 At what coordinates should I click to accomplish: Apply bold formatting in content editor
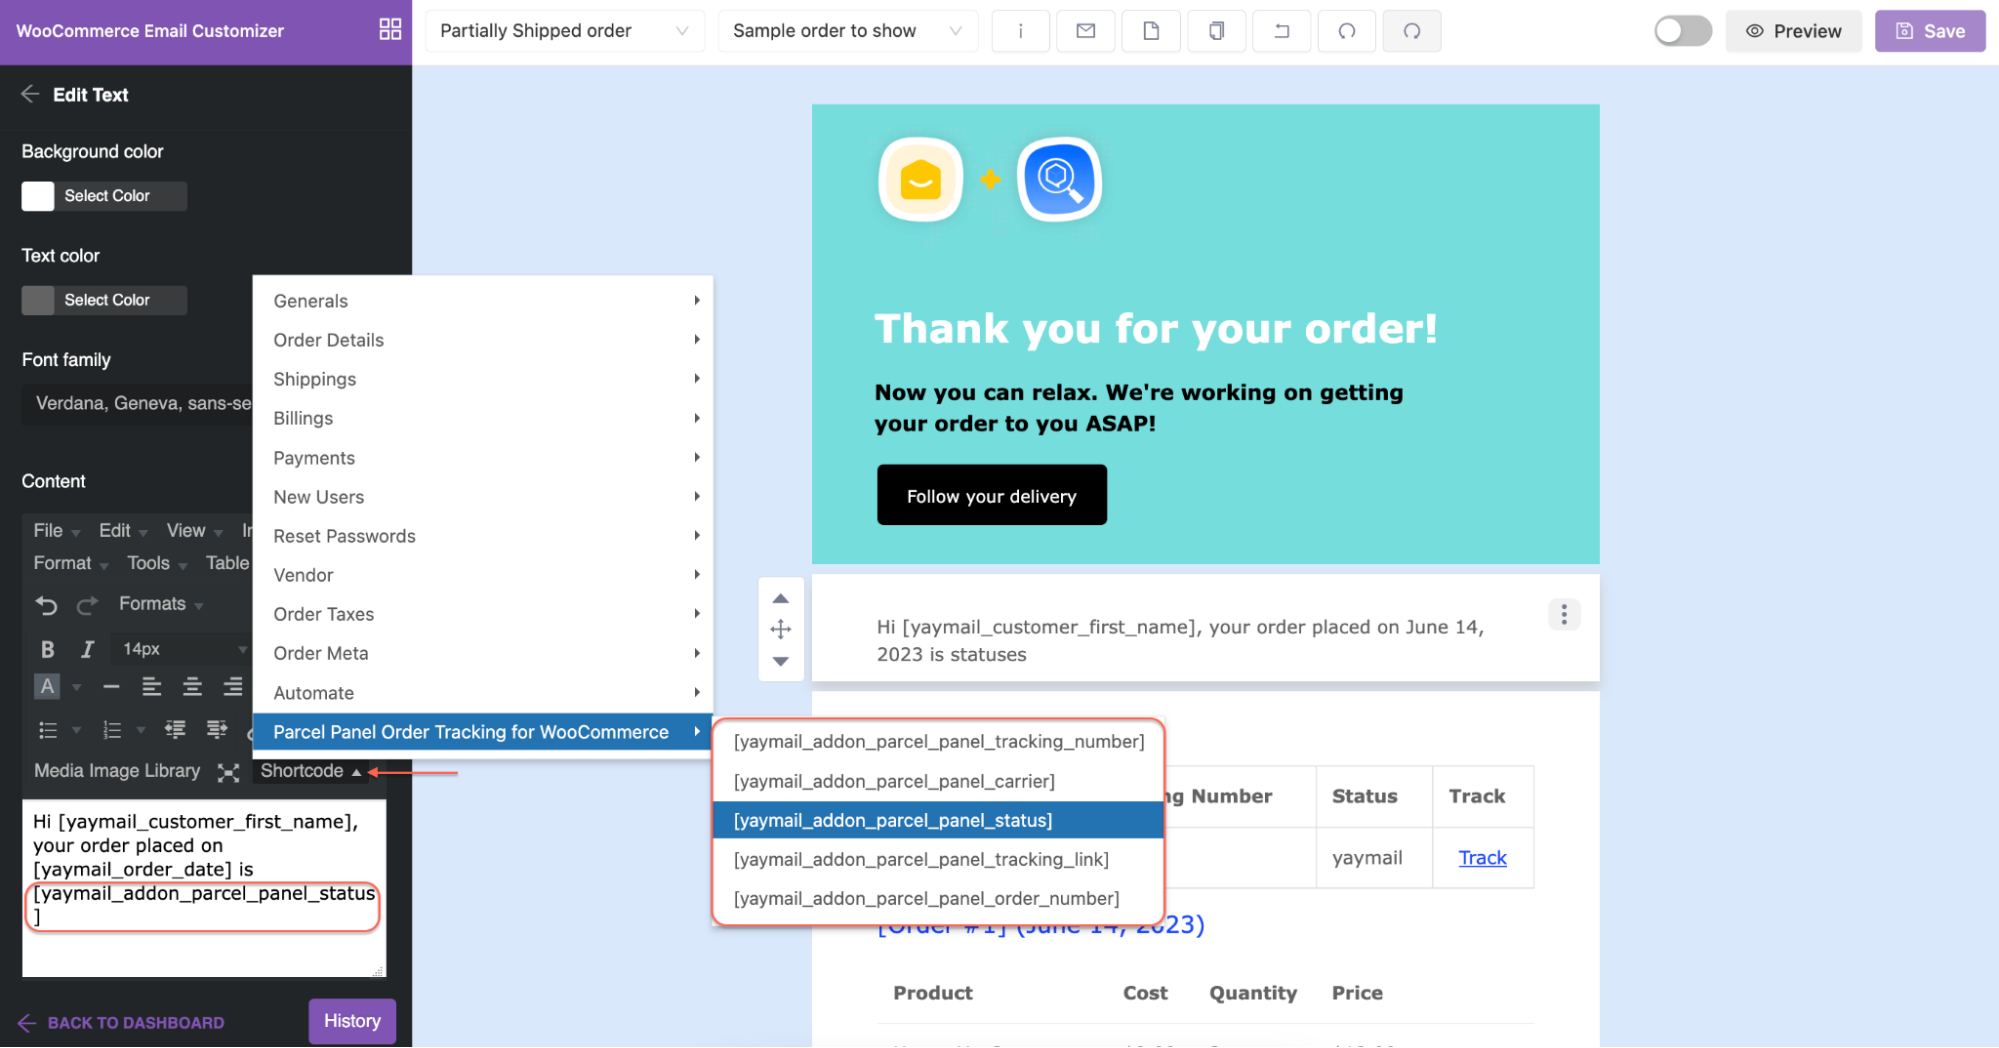point(47,649)
